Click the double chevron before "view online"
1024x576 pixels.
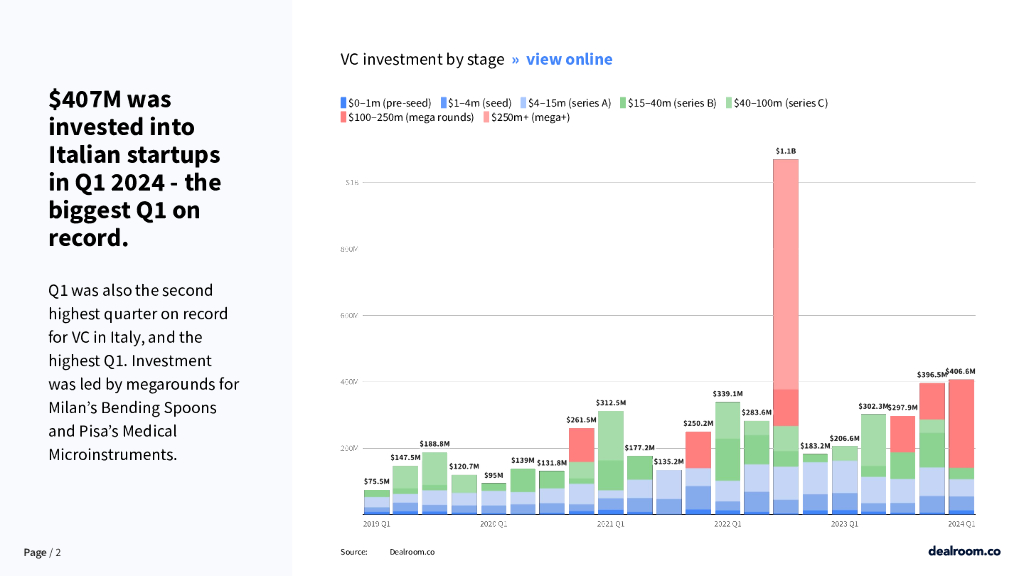tap(515, 59)
